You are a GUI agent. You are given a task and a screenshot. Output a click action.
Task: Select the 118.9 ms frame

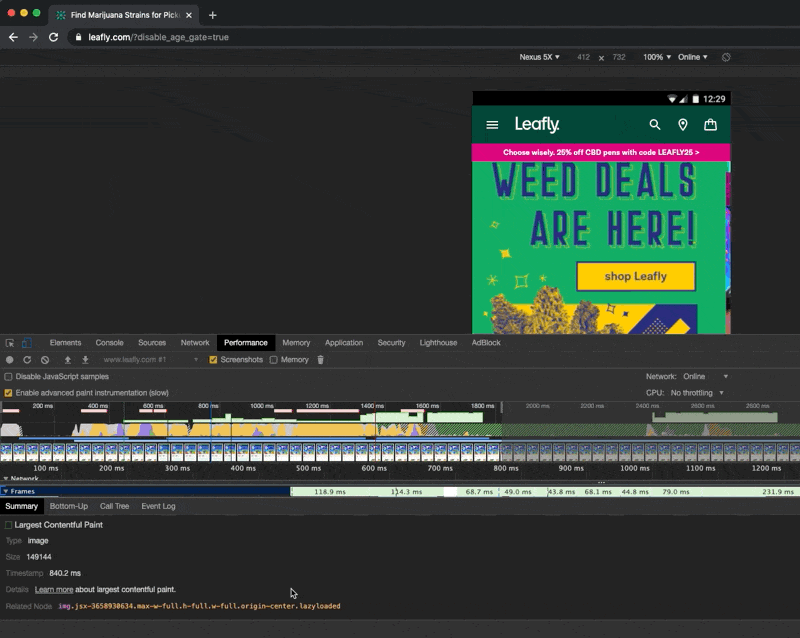pyautogui.click(x=330, y=492)
